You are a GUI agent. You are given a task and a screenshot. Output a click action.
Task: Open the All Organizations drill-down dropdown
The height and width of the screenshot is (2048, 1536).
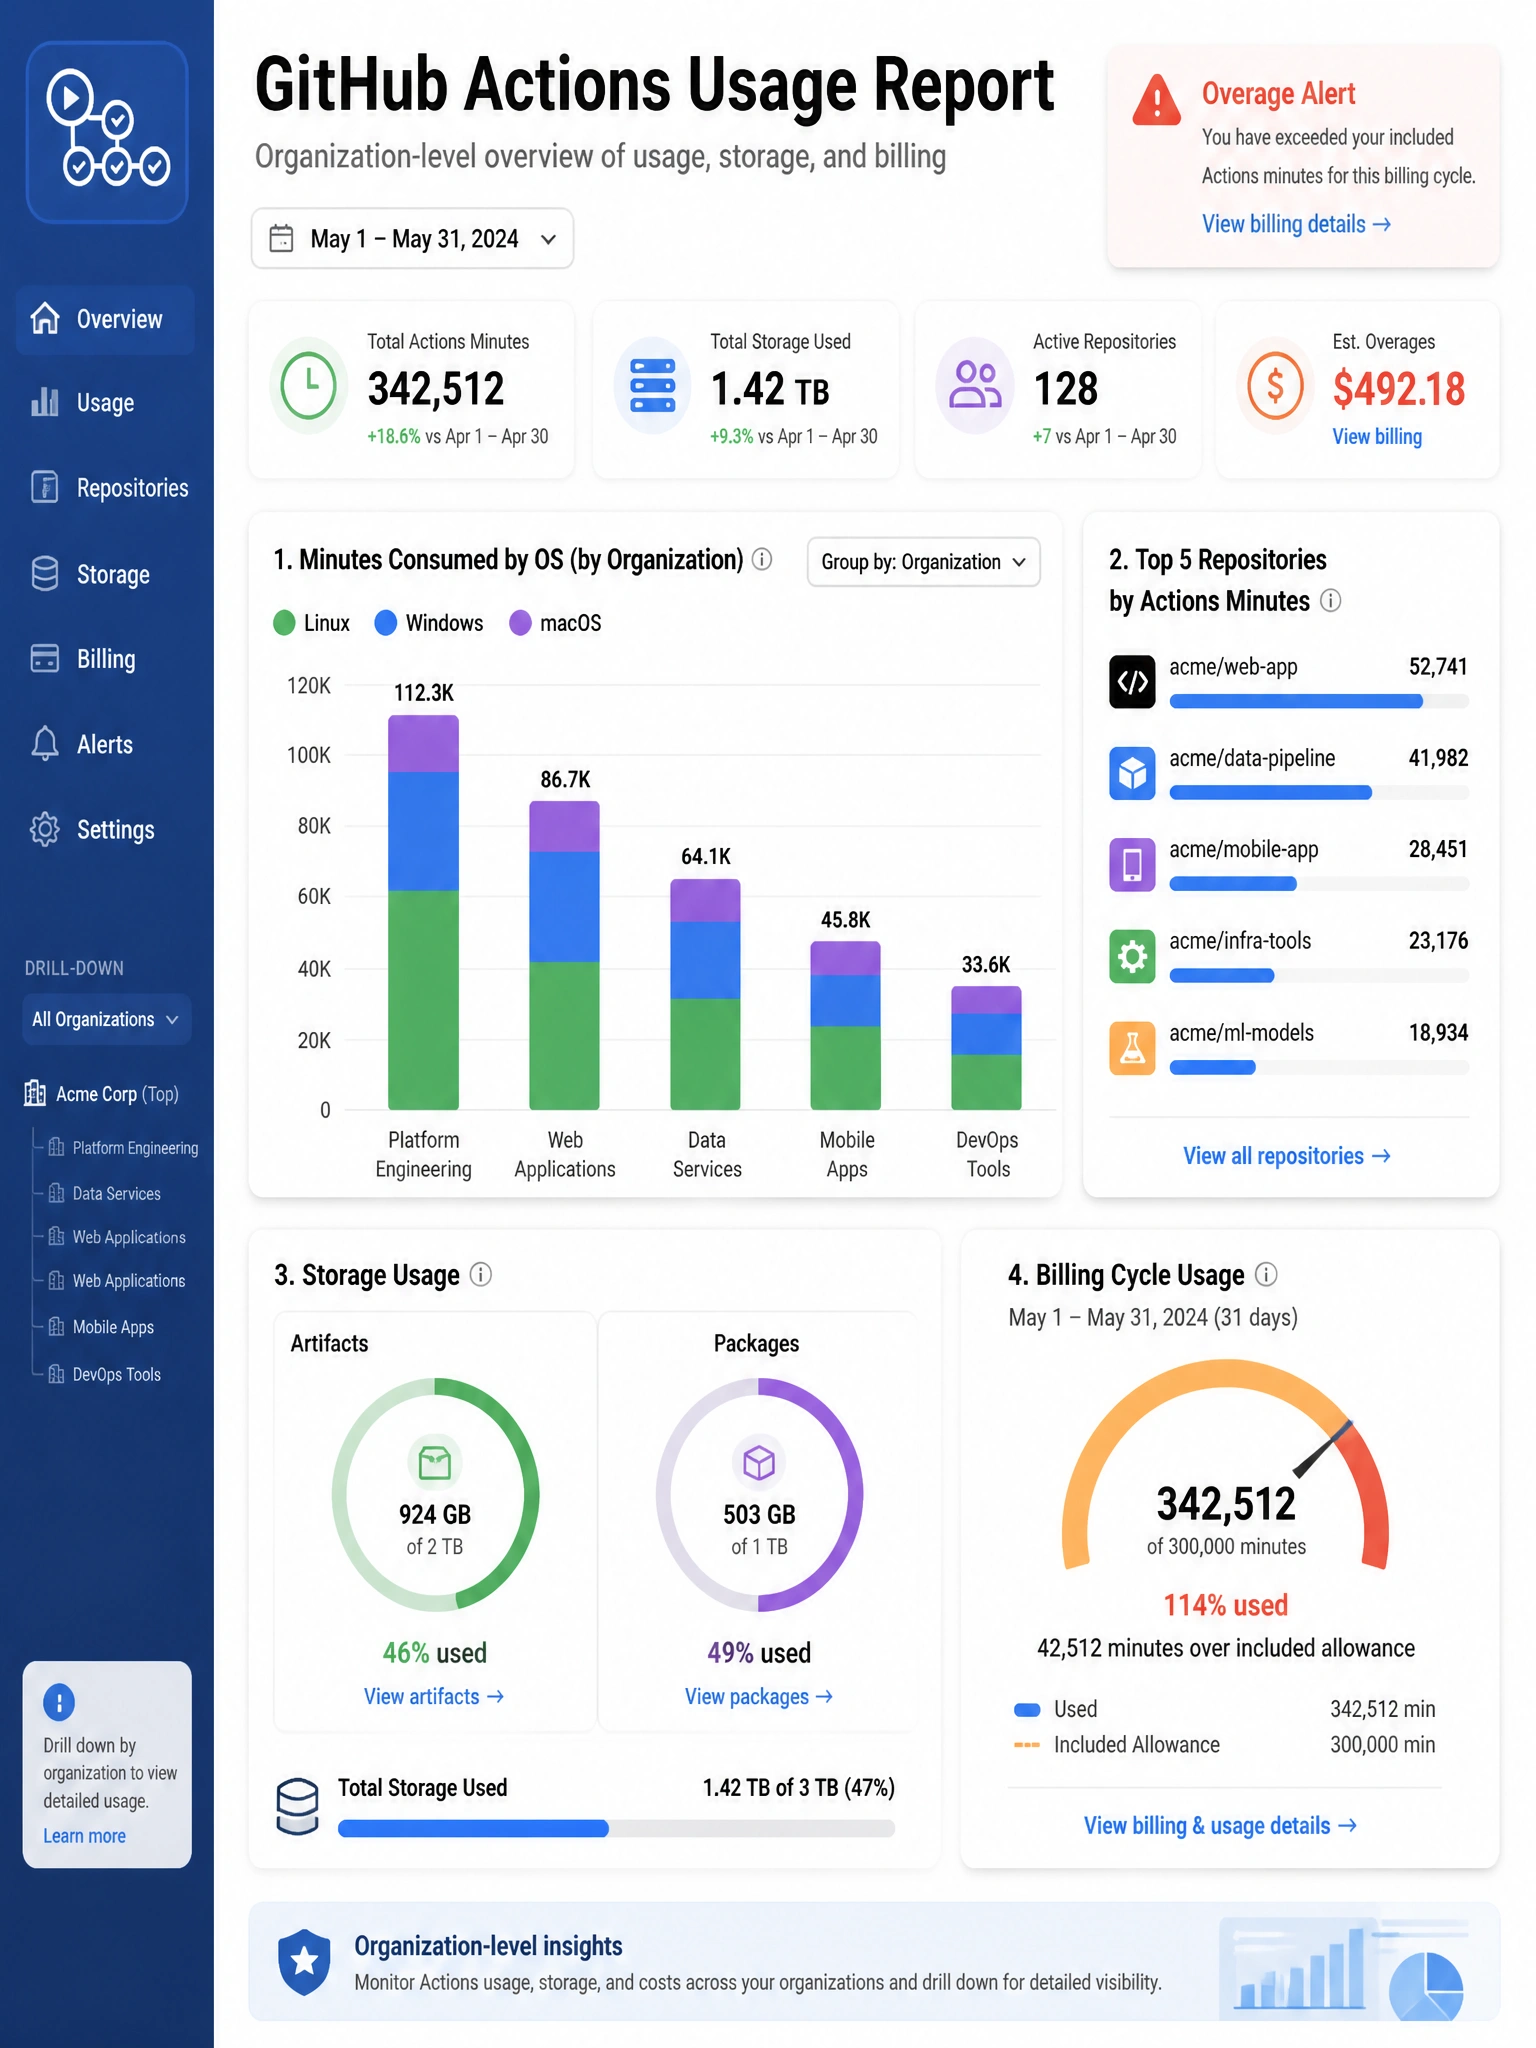(x=106, y=1019)
